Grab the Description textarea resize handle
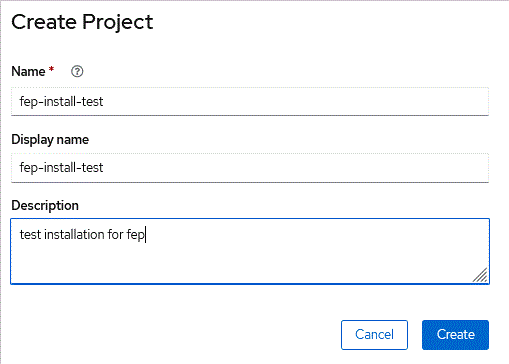The width and height of the screenshot is (509, 364). [x=480, y=275]
